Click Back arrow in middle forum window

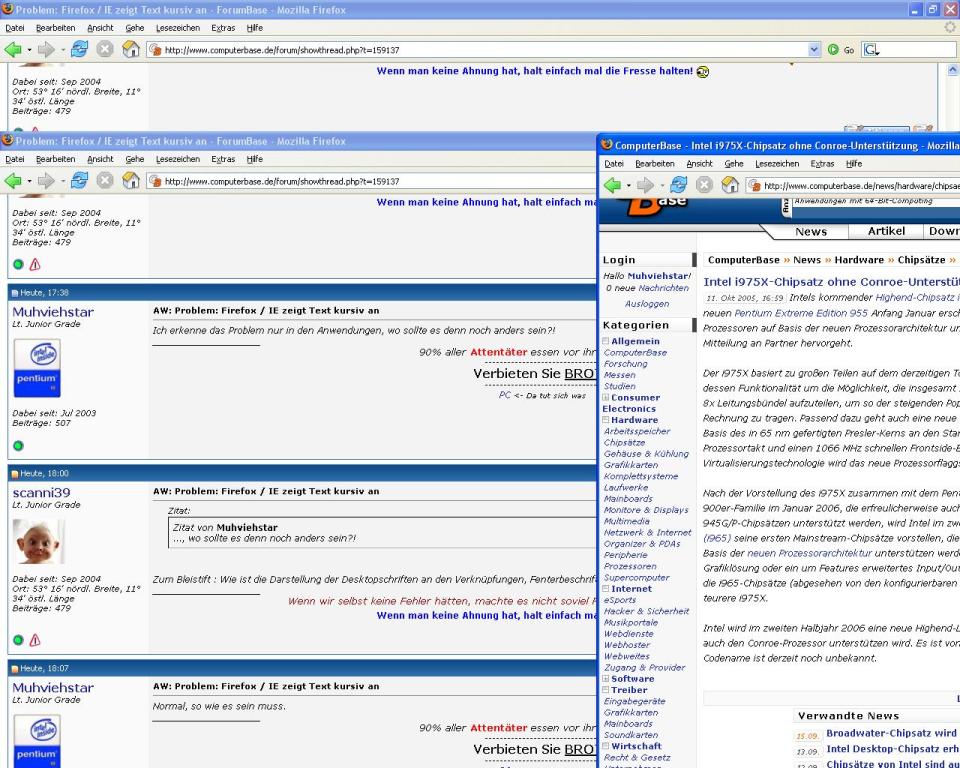(x=13, y=181)
